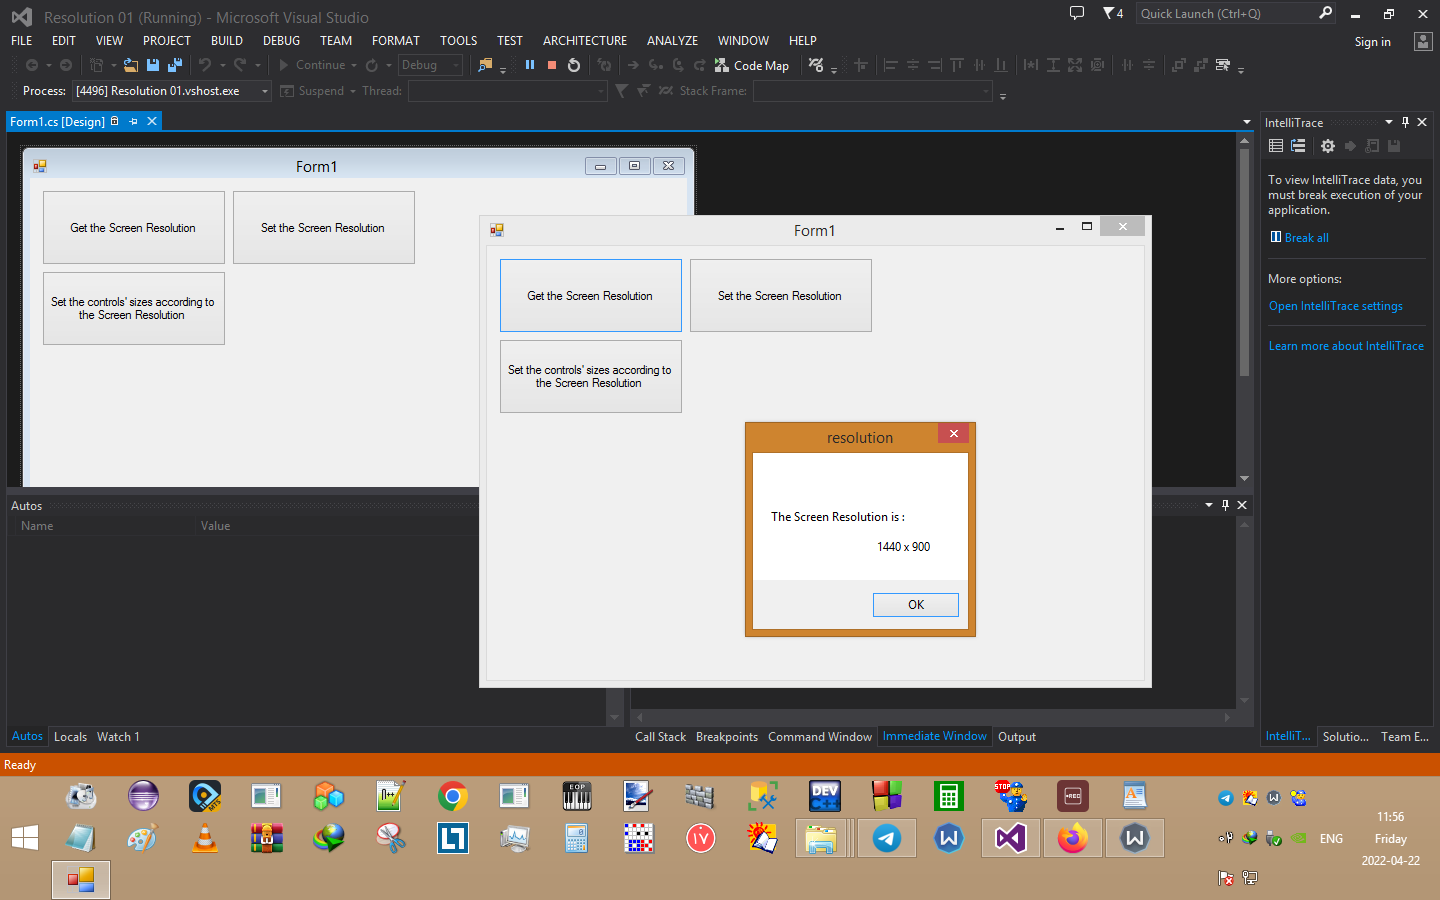The image size is (1440, 900).
Task: Open the ARCHITECTURE menu
Action: pyautogui.click(x=585, y=41)
